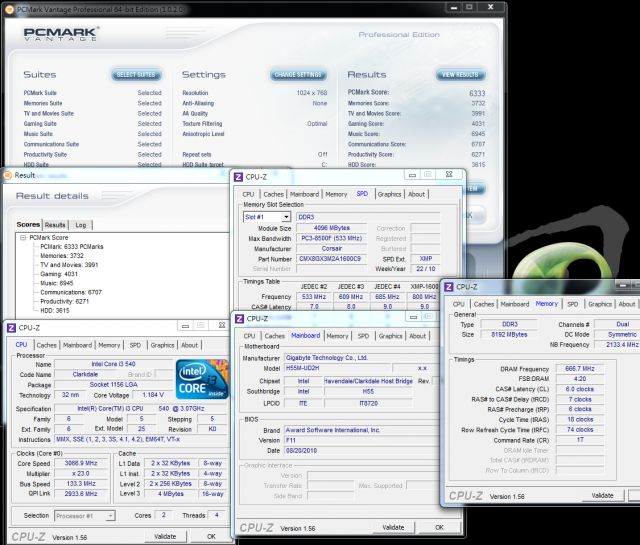The image size is (640, 545).
Task: Click the CPU-Z icon in Memory window title
Action: [x=449, y=287]
